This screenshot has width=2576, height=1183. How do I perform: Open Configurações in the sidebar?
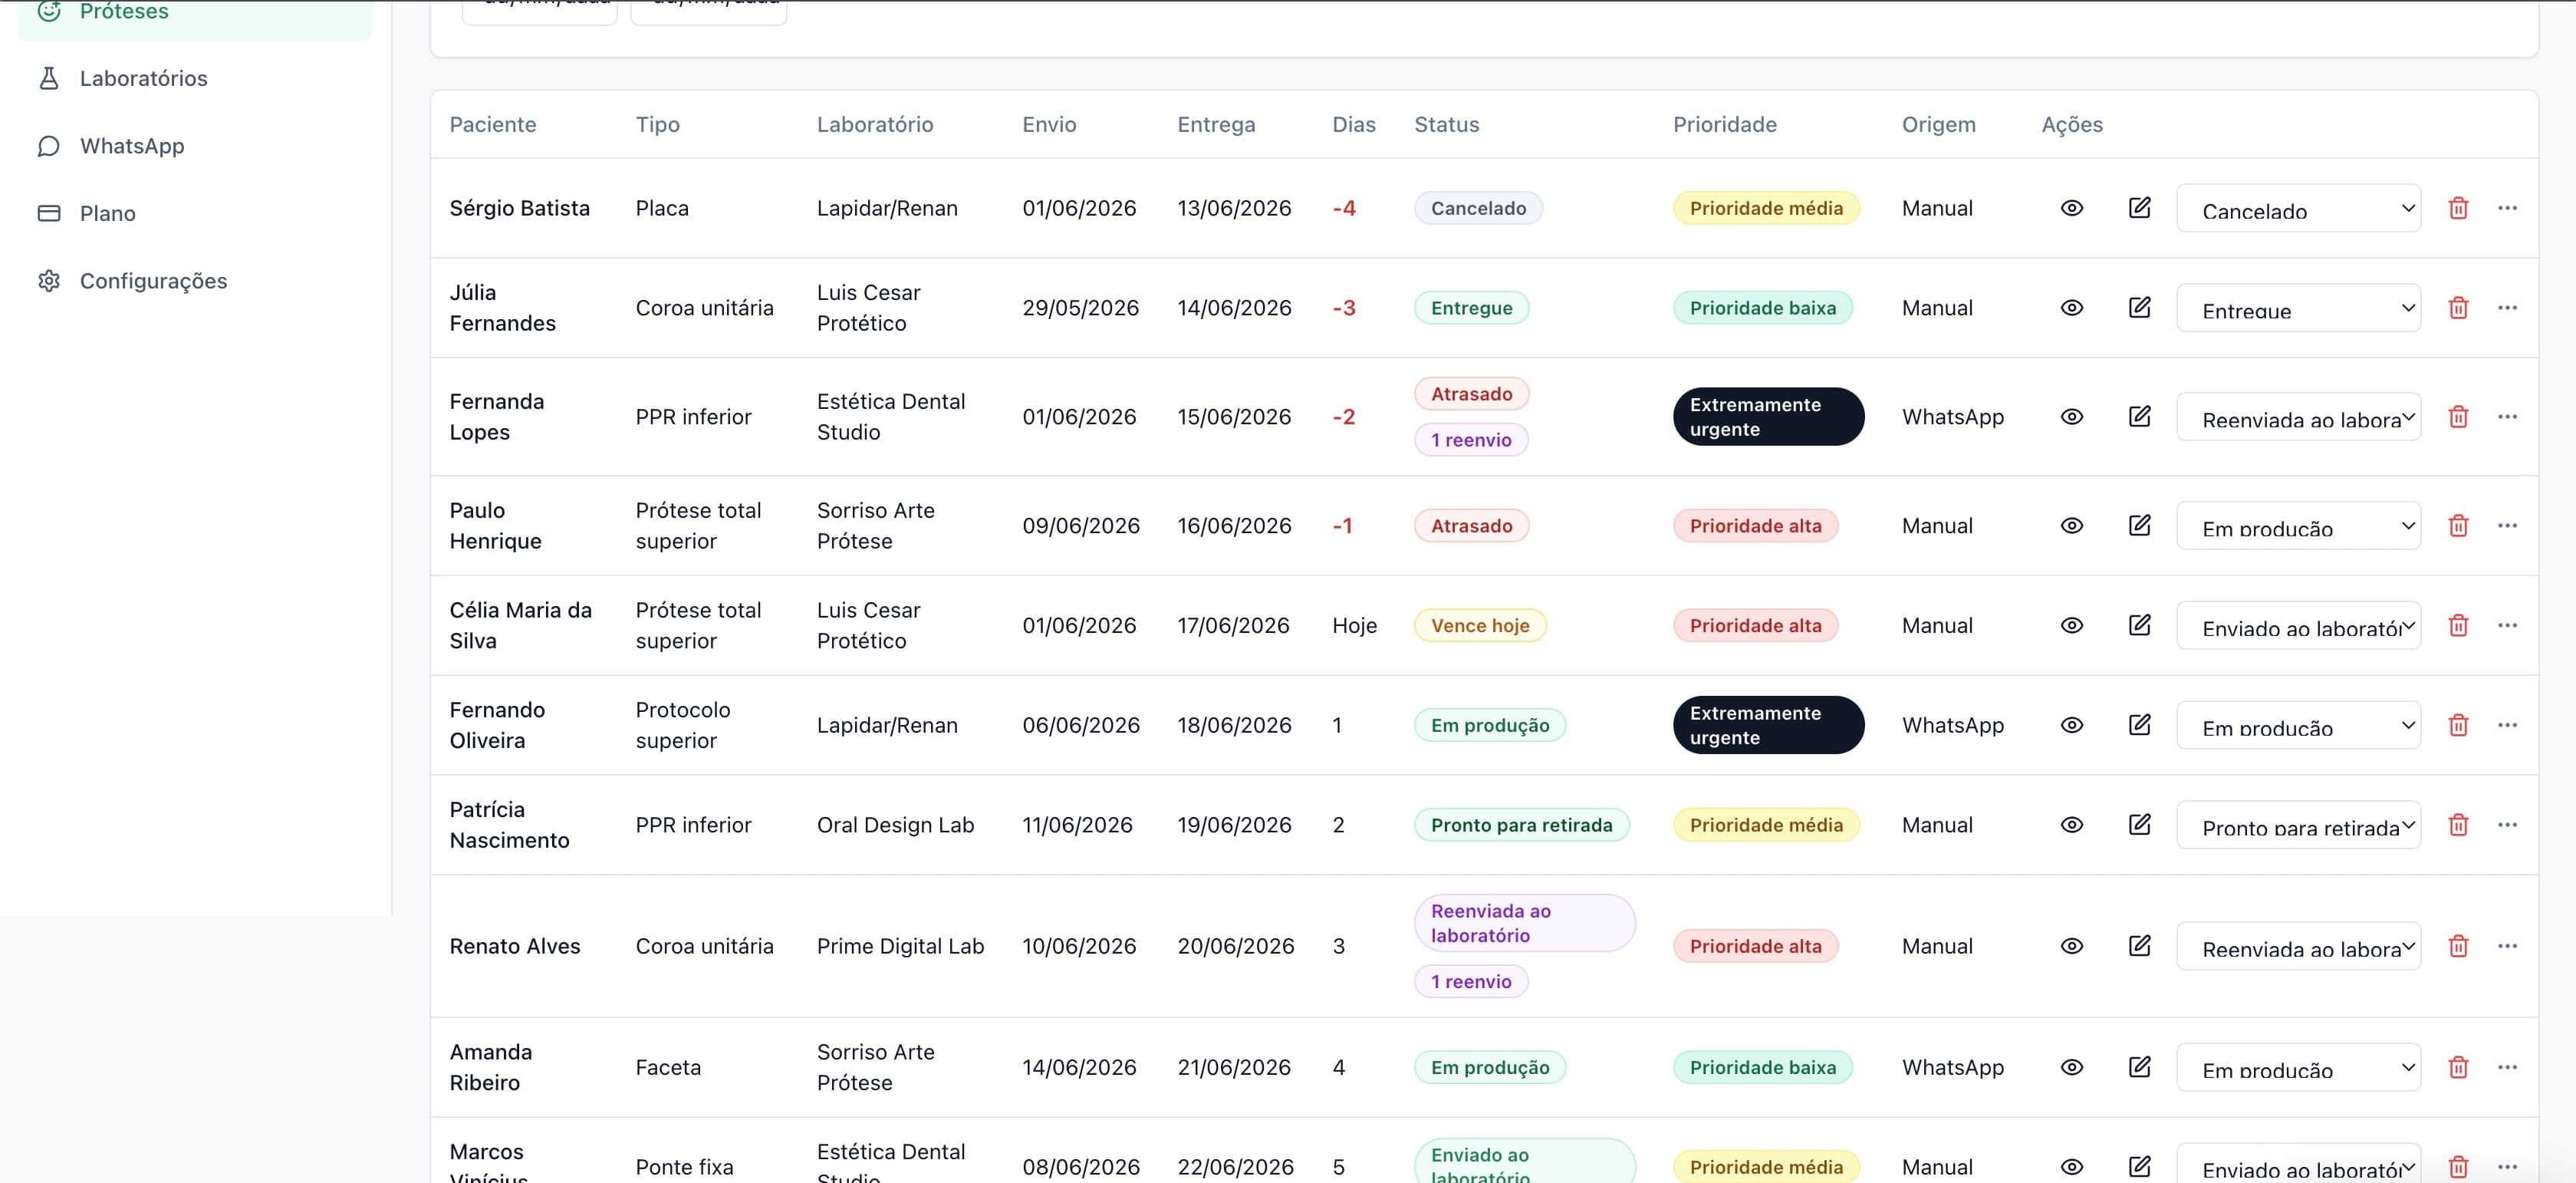pyautogui.click(x=195, y=281)
